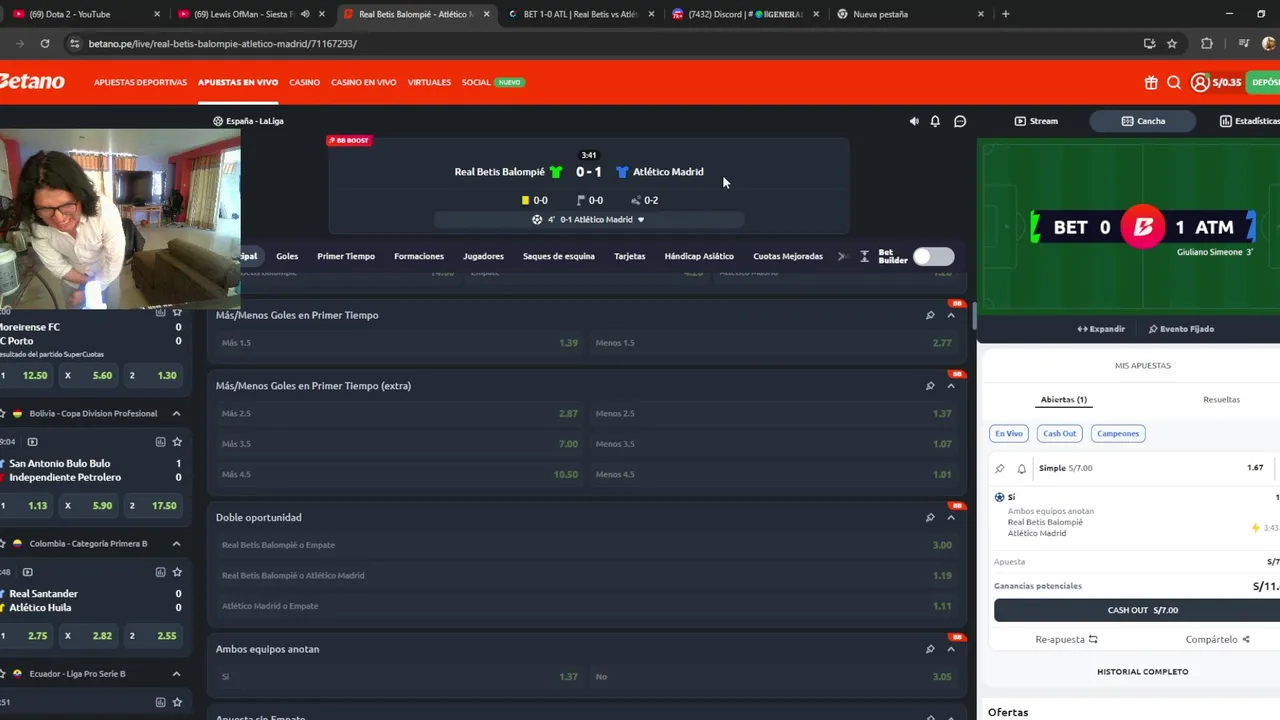Viewport: 1280px width, 720px height.
Task: Star the Bolivia Copa Division Profesional league
Action: click(x=3, y=413)
